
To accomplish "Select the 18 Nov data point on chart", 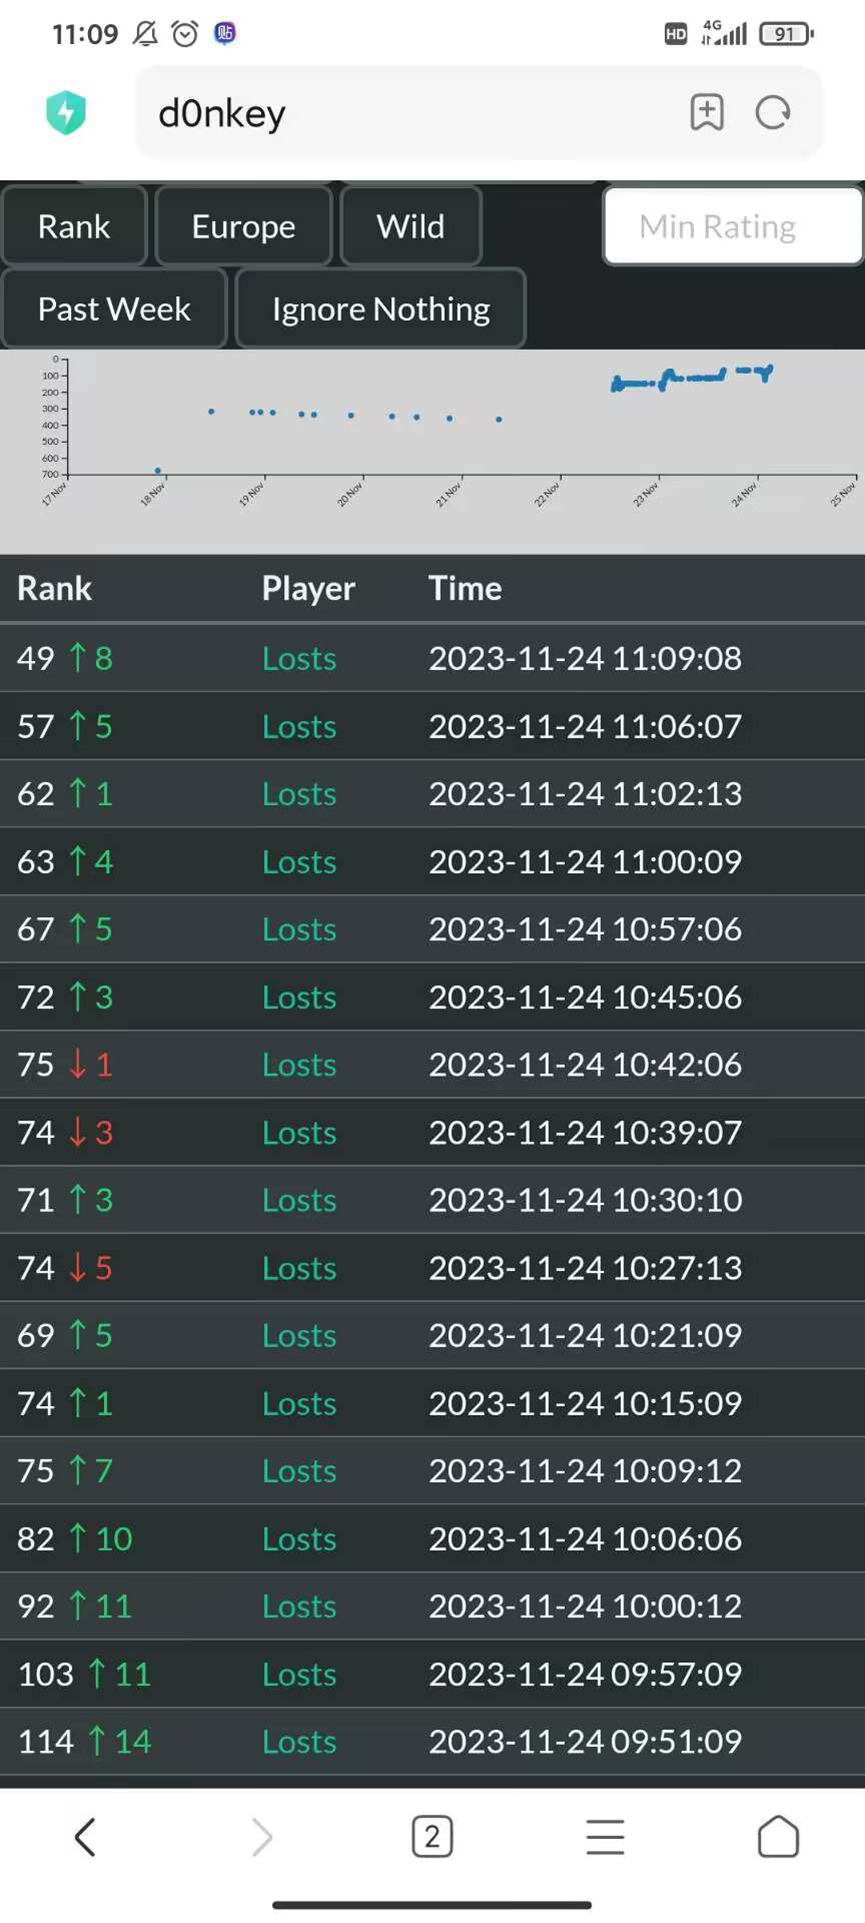I will (x=158, y=470).
